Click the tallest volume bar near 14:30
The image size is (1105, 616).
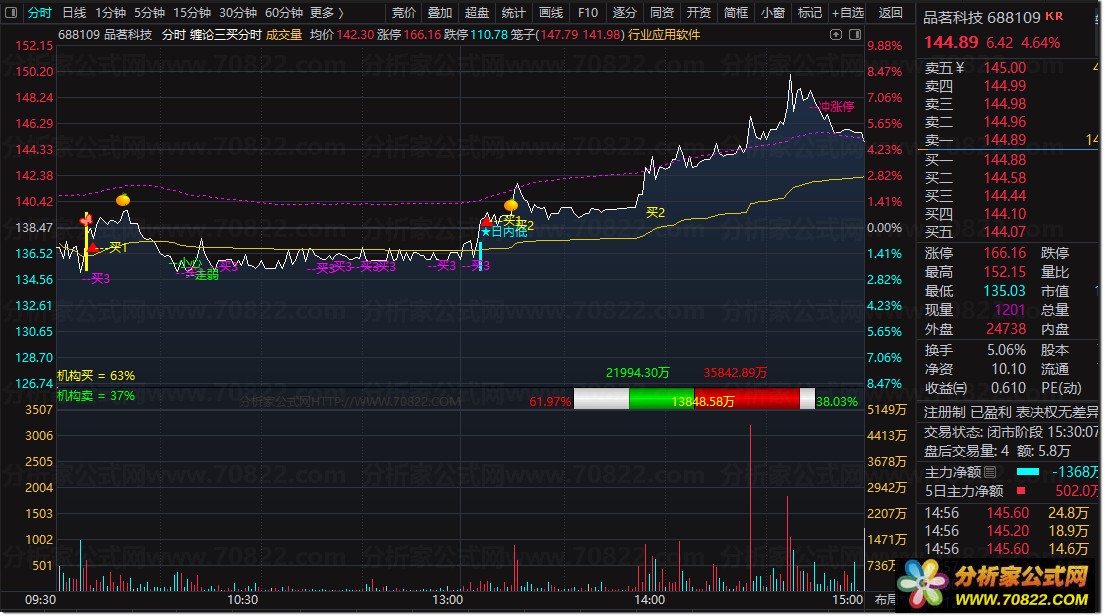(x=751, y=507)
